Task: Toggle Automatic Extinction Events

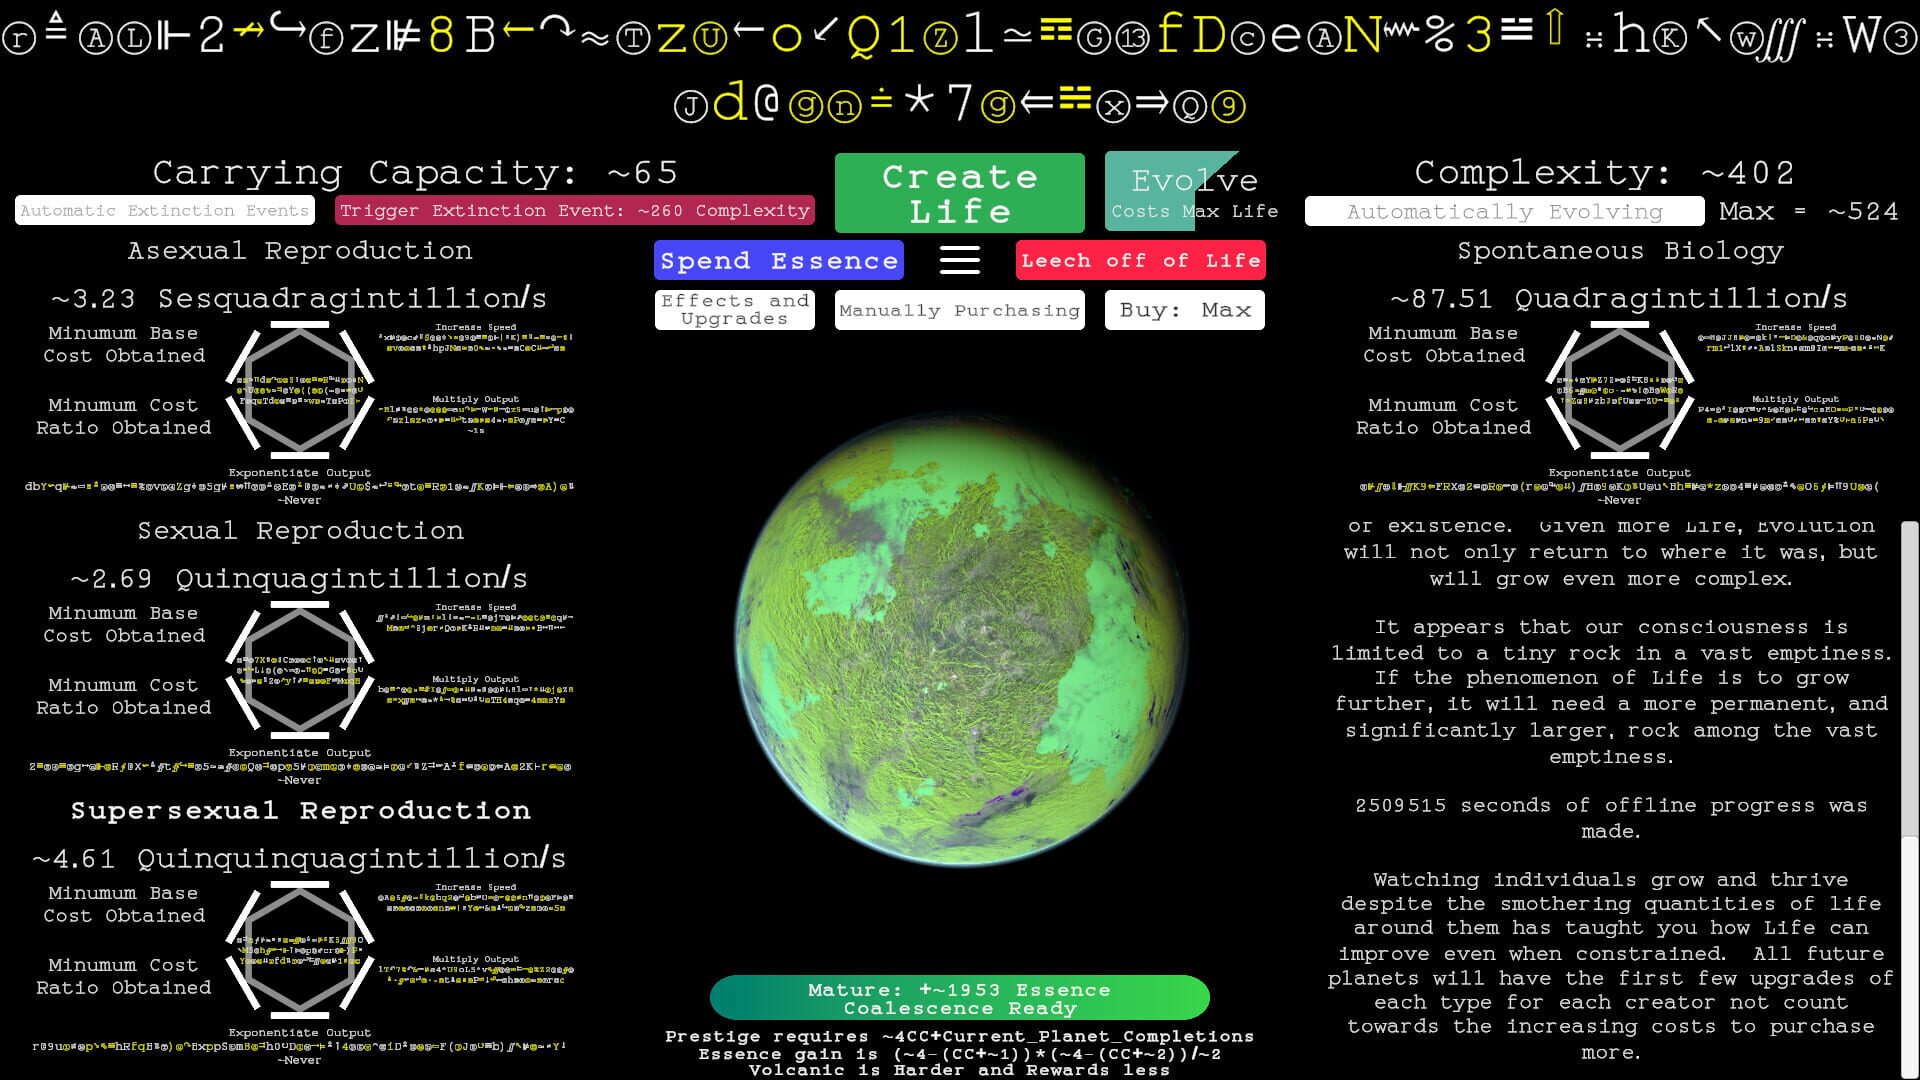Action: pos(163,210)
